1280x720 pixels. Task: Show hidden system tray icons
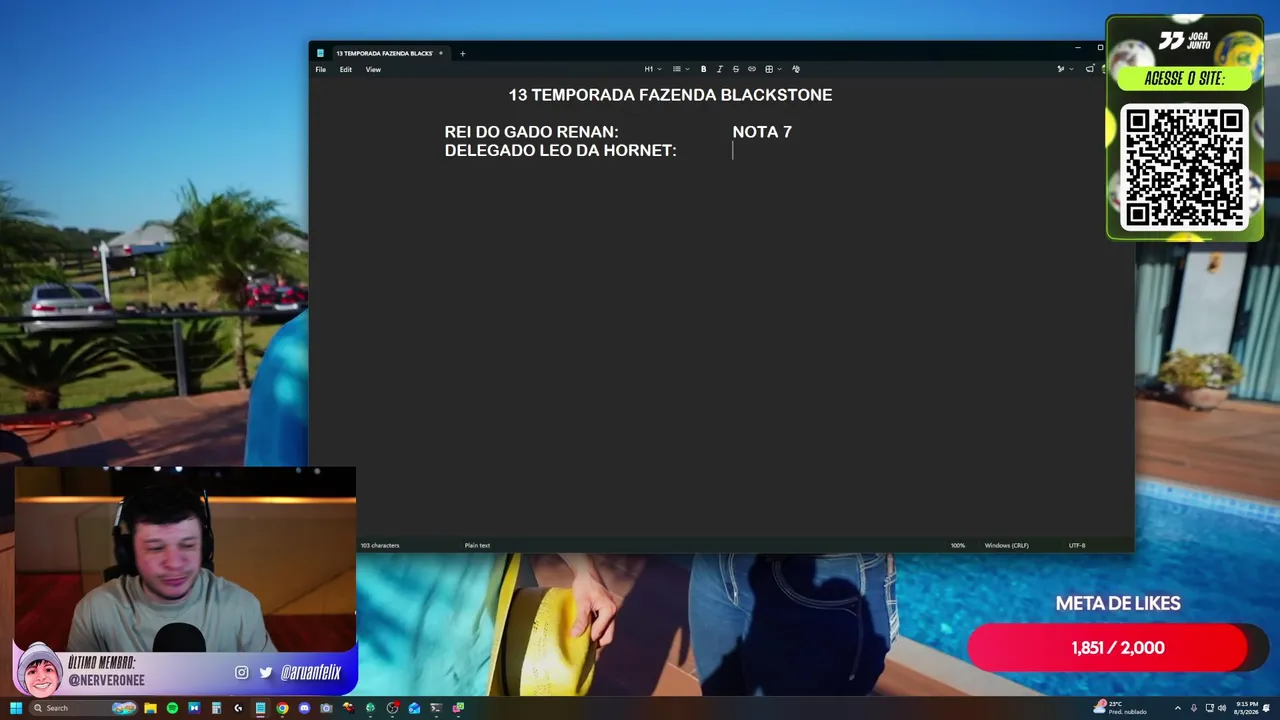(1177, 708)
